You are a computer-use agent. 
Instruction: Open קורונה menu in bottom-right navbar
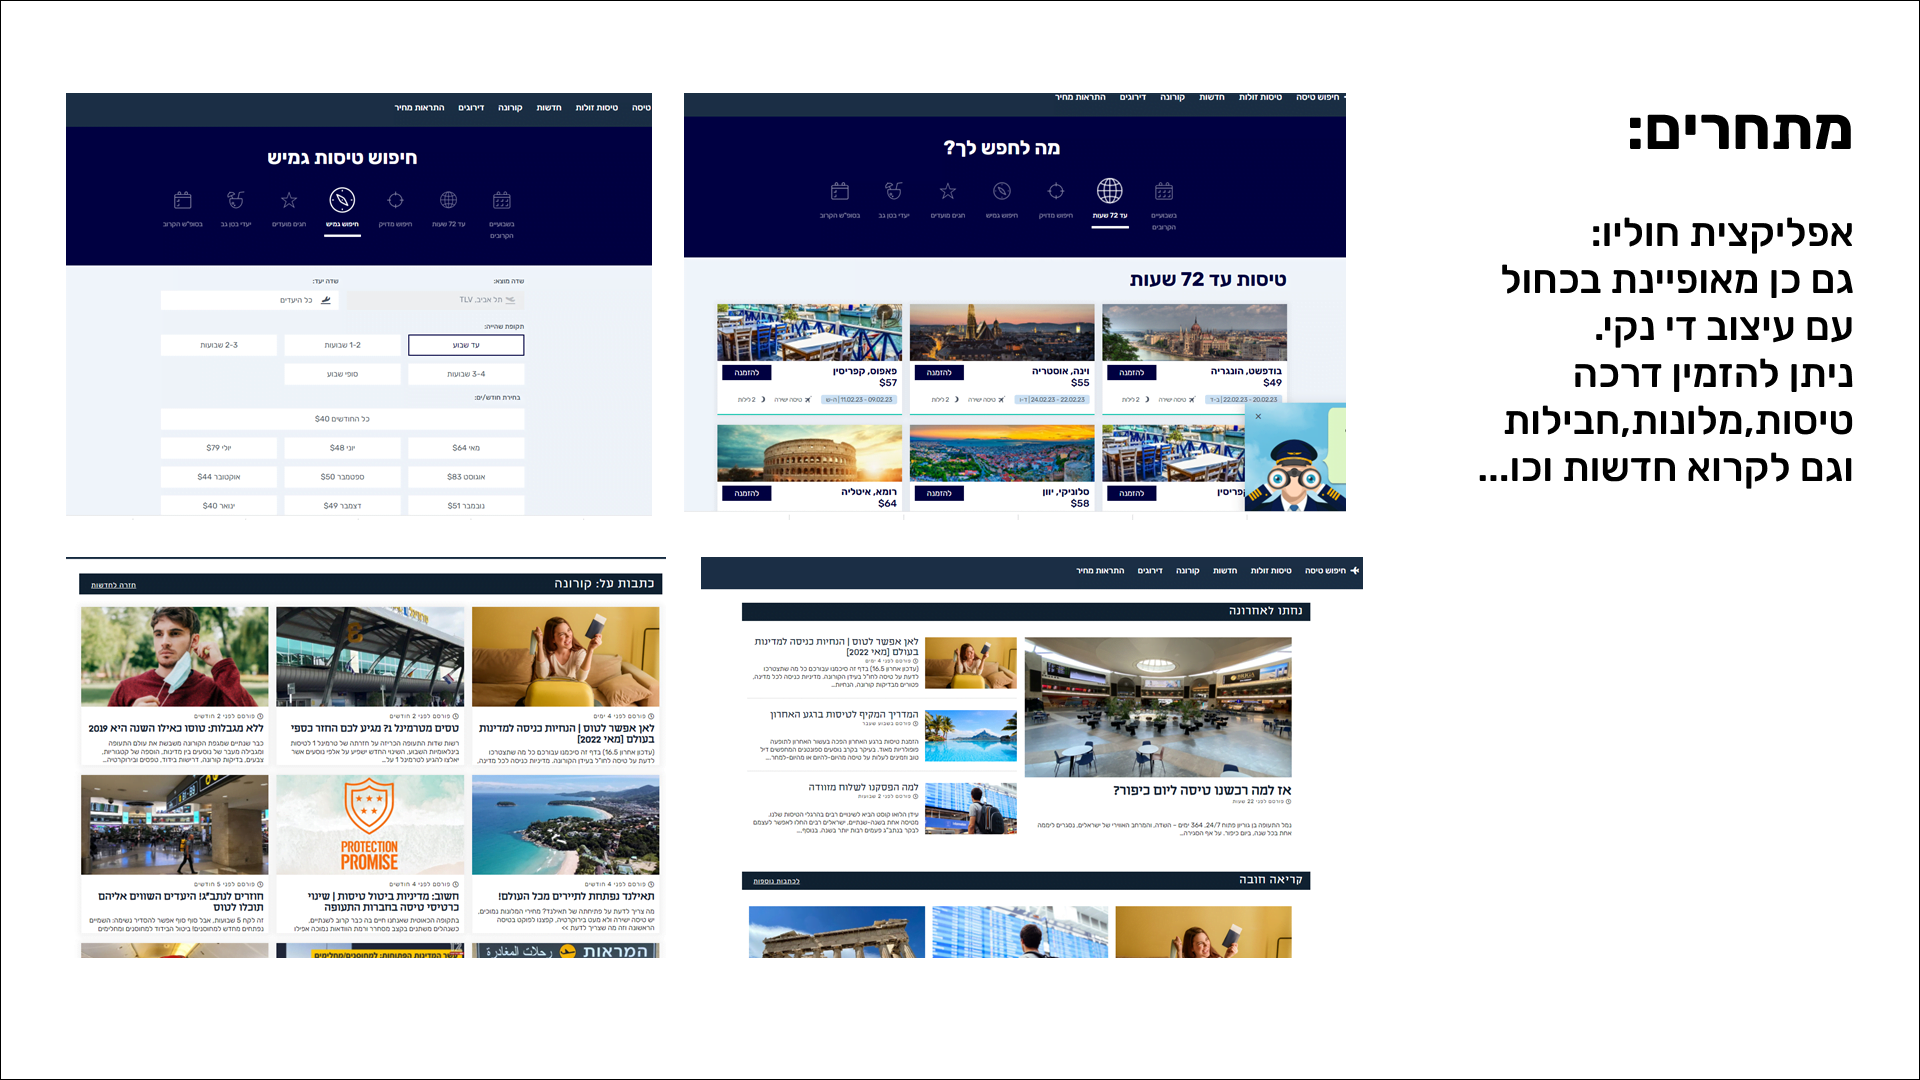pyautogui.click(x=1187, y=571)
